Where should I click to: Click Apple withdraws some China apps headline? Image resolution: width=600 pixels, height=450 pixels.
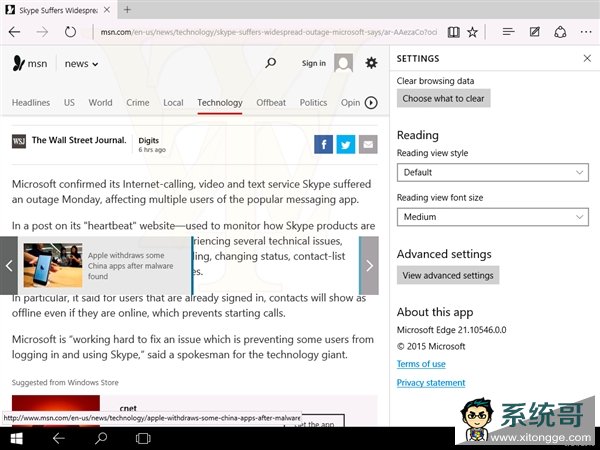(x=130, y=266)
